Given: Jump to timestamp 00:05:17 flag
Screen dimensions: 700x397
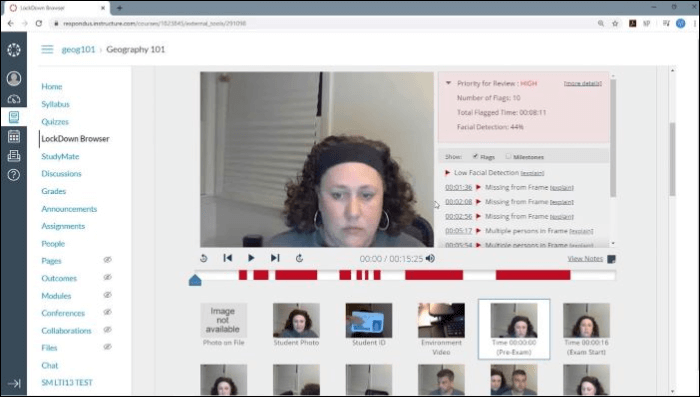Looking at the screenshot, I should click(458, 231).
